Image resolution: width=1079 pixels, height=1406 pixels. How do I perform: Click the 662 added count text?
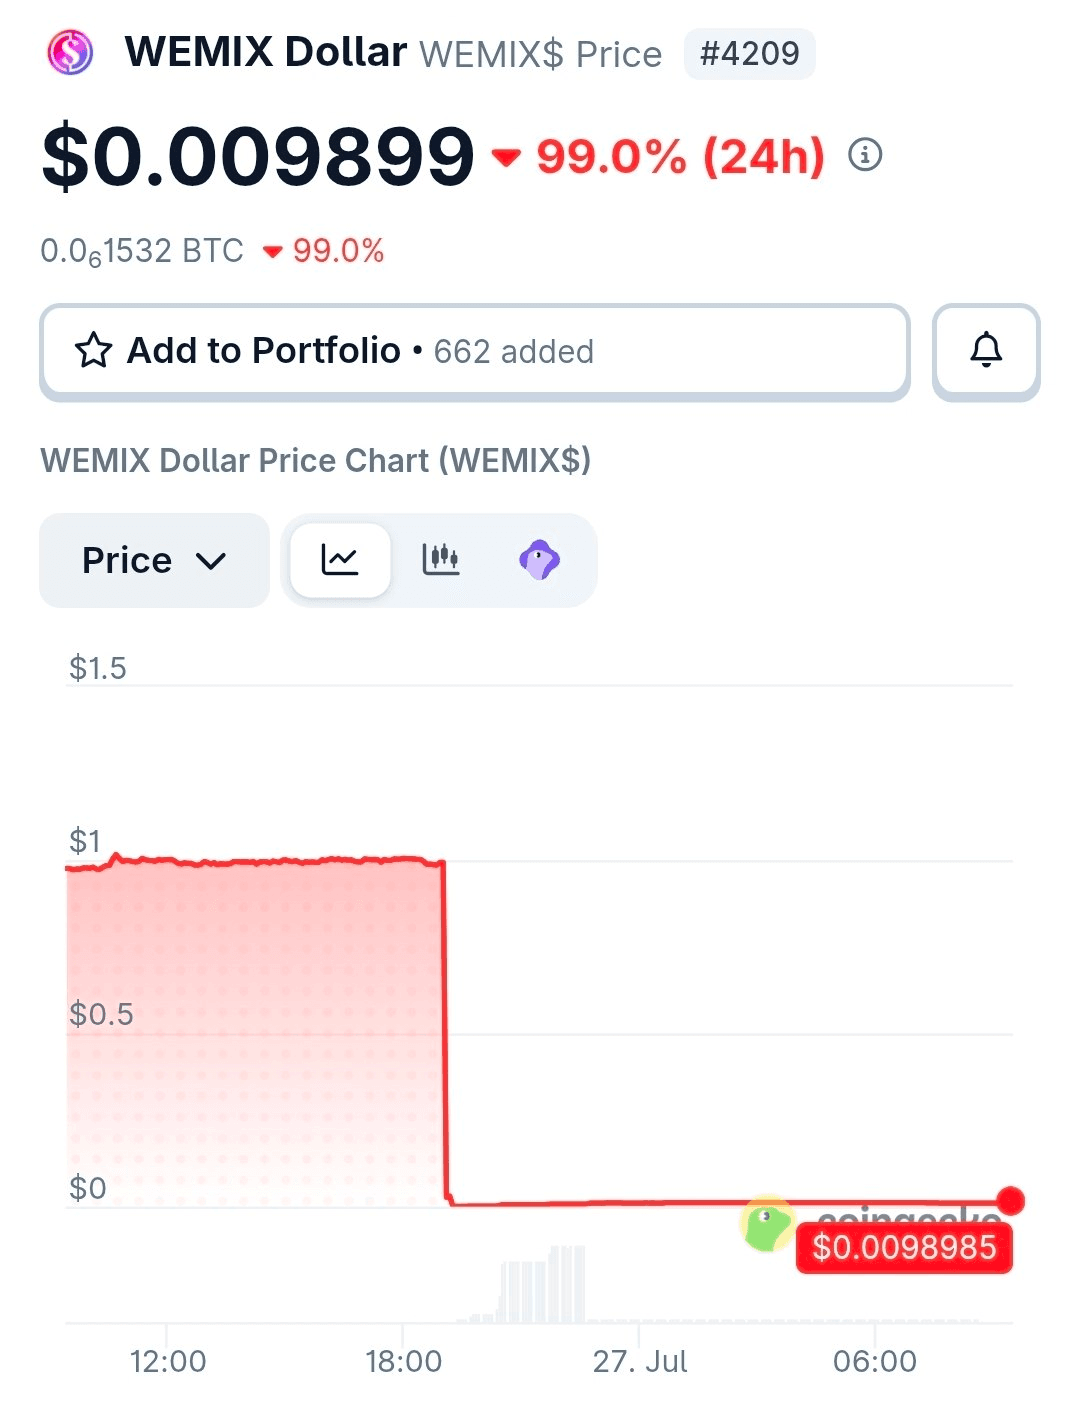514,352
